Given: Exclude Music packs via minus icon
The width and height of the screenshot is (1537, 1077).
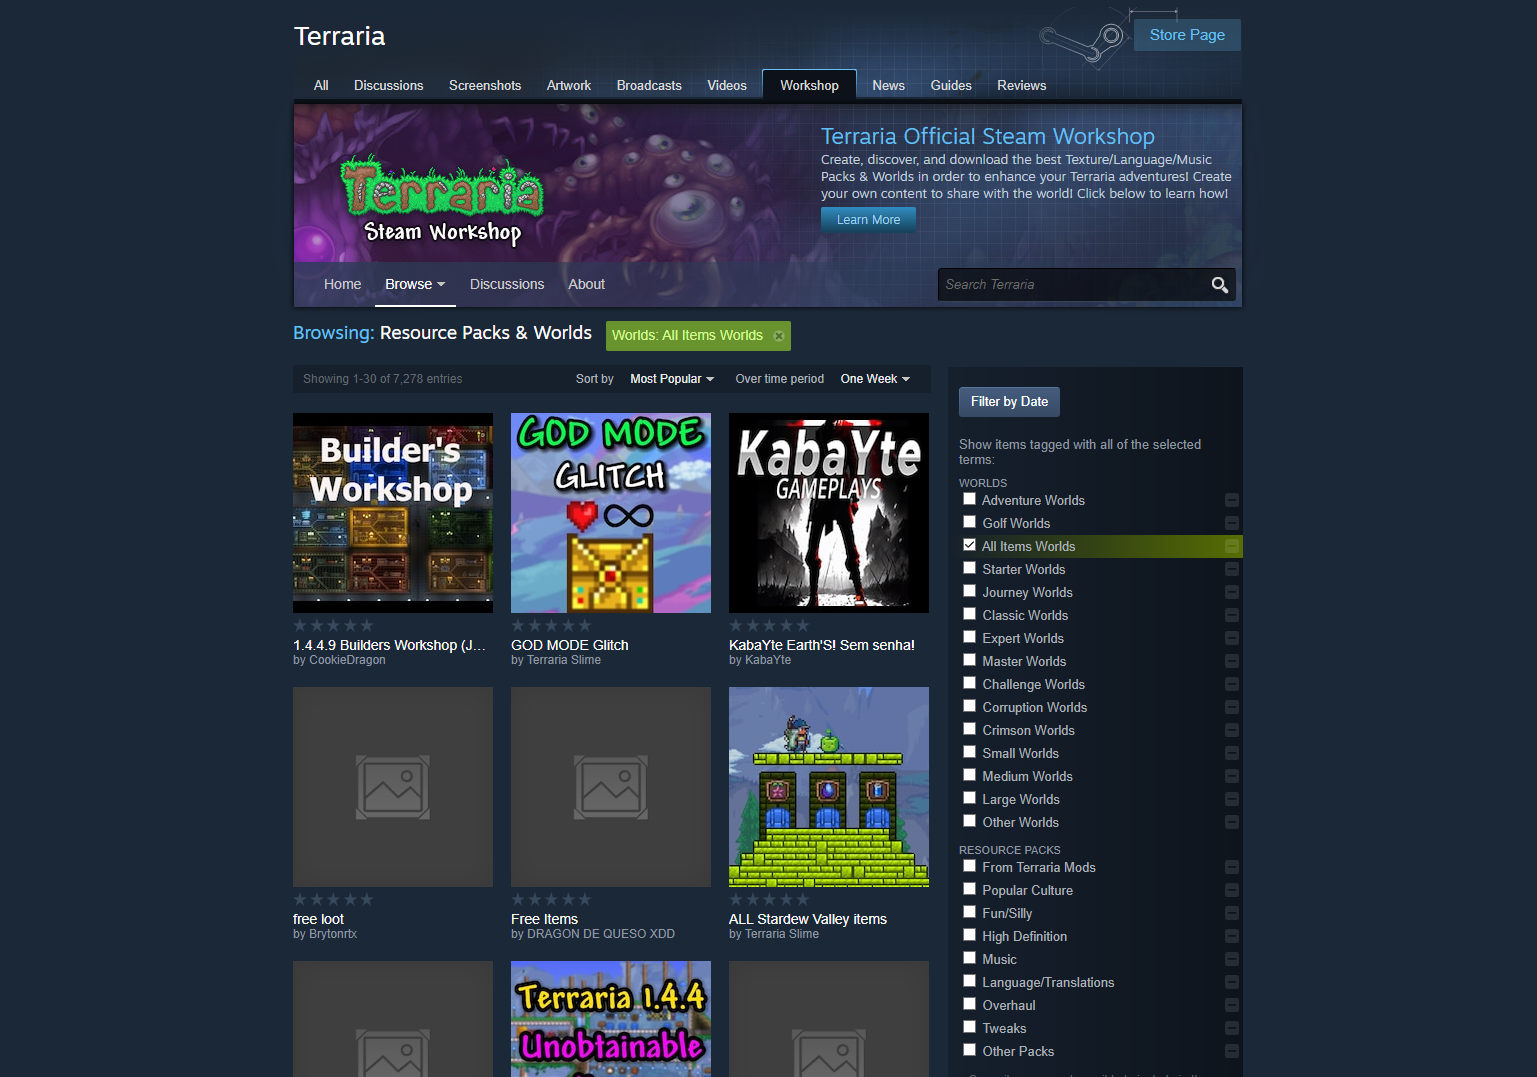Looking at the screenshot, I should (1232, 959).
